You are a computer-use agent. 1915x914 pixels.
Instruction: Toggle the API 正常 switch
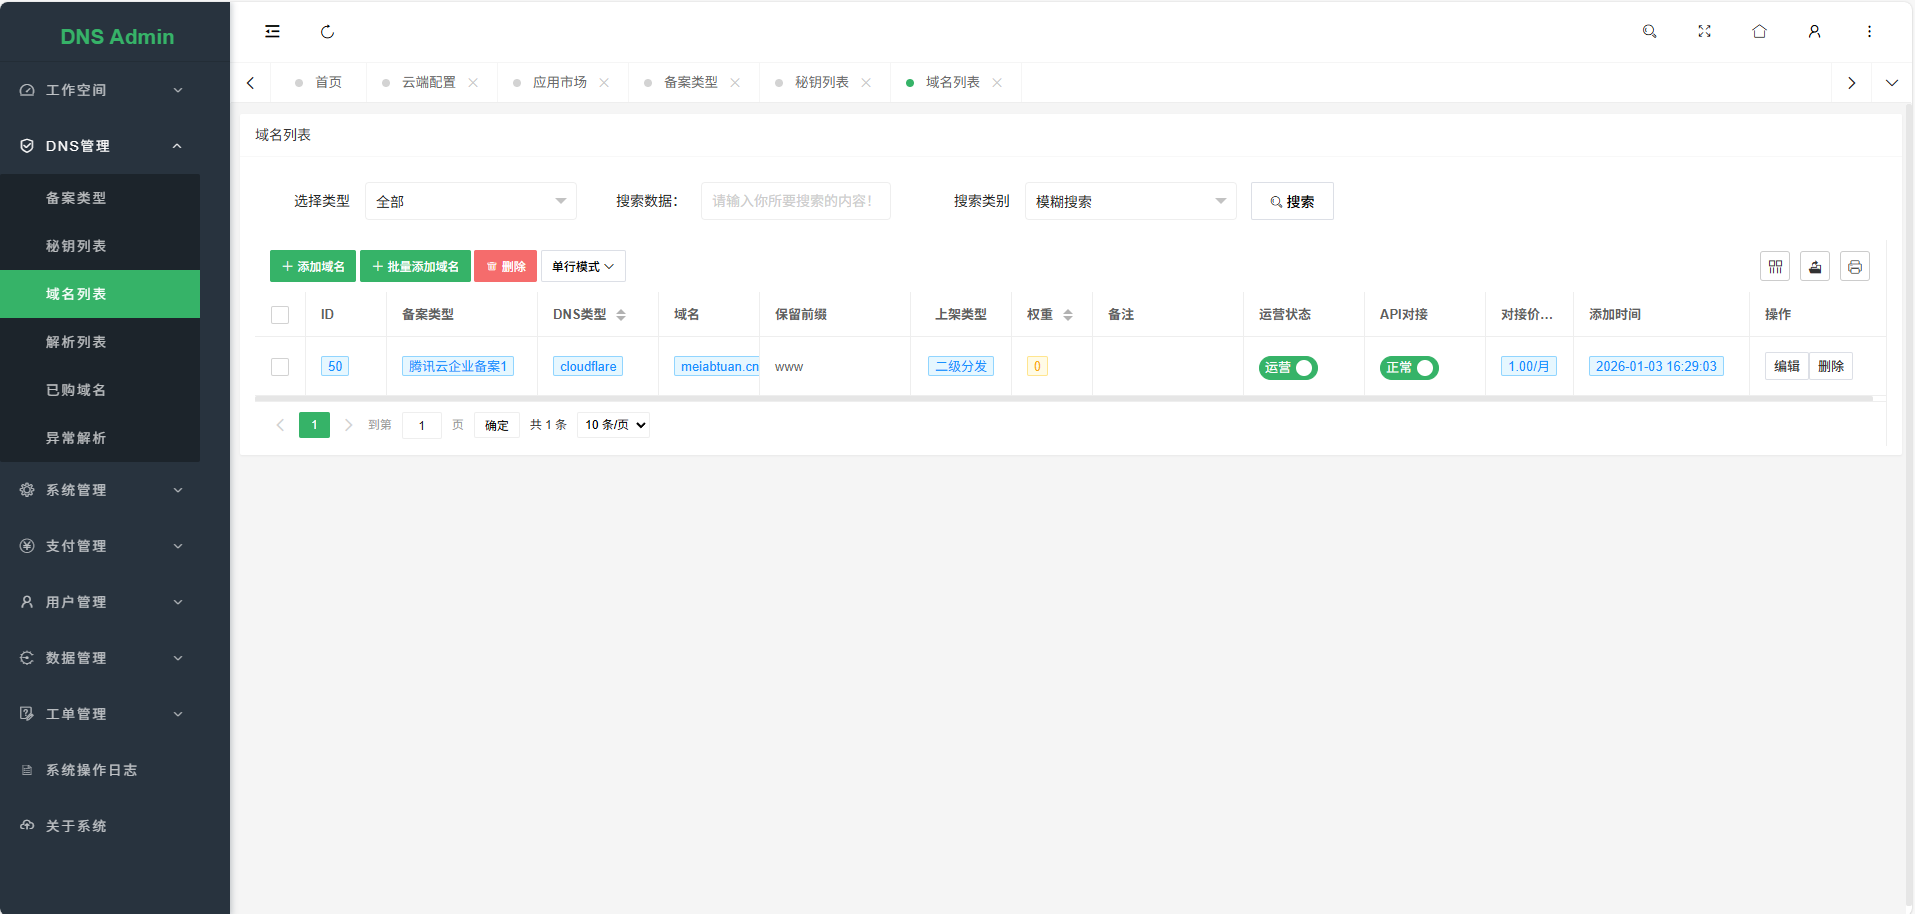(1409, 368)
